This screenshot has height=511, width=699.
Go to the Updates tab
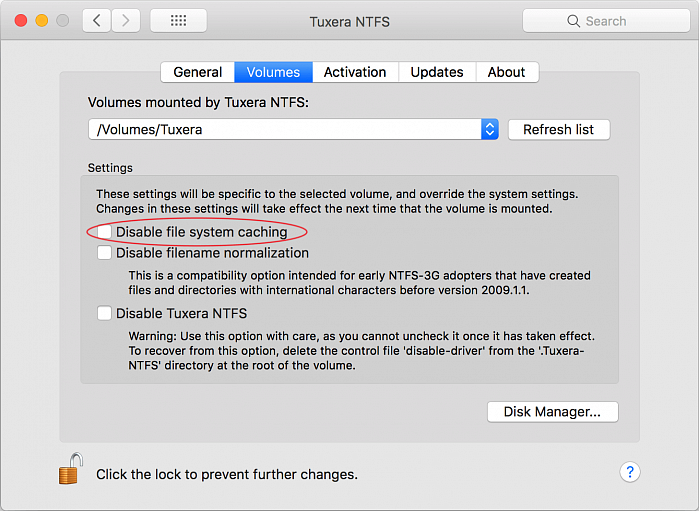437,72
